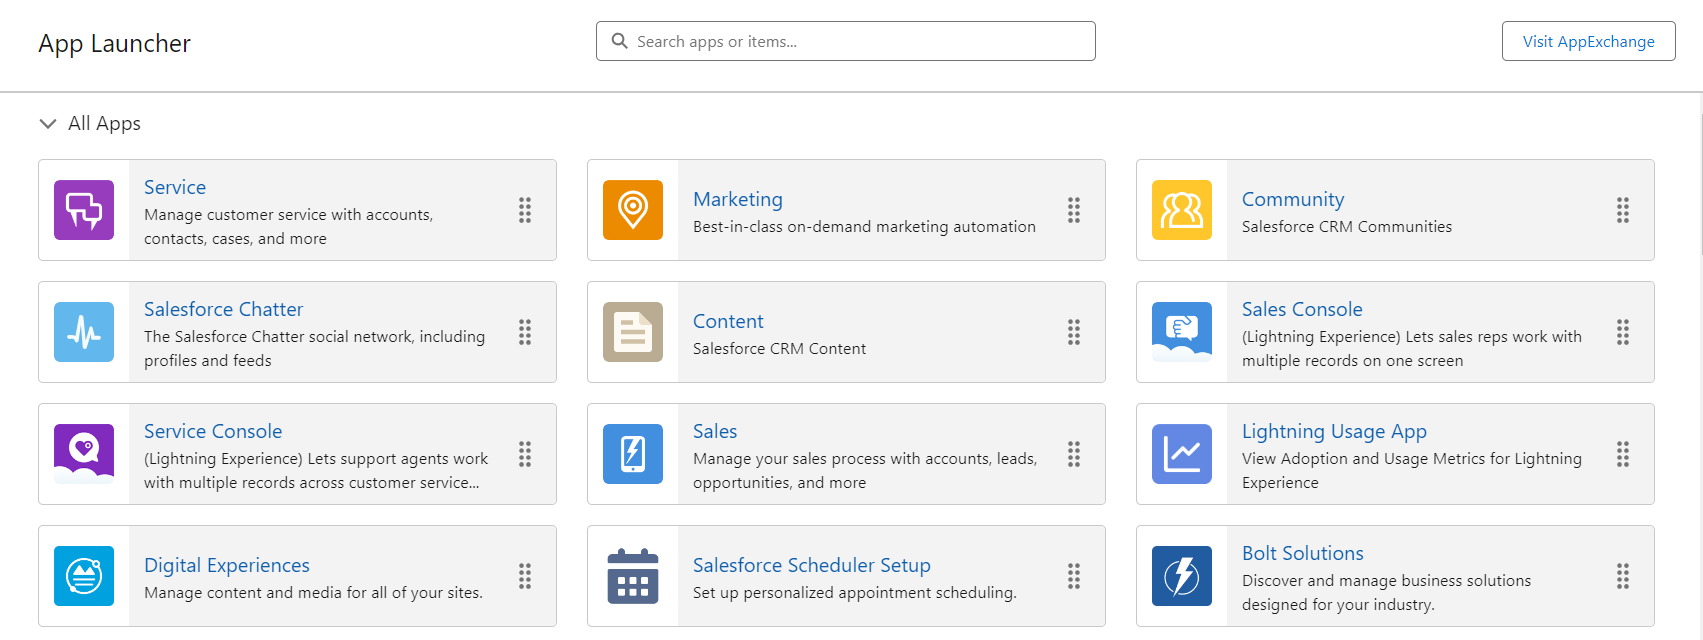Open the Lightning Usage App chart icon
The image size is (1703, 640).
(x=1182, y=454)
